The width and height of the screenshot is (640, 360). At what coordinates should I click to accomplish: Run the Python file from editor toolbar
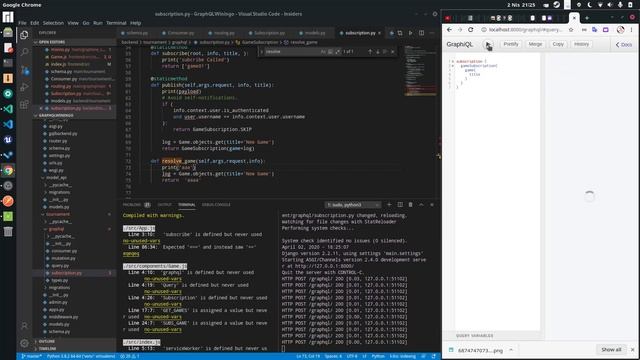tap(411, 33)
